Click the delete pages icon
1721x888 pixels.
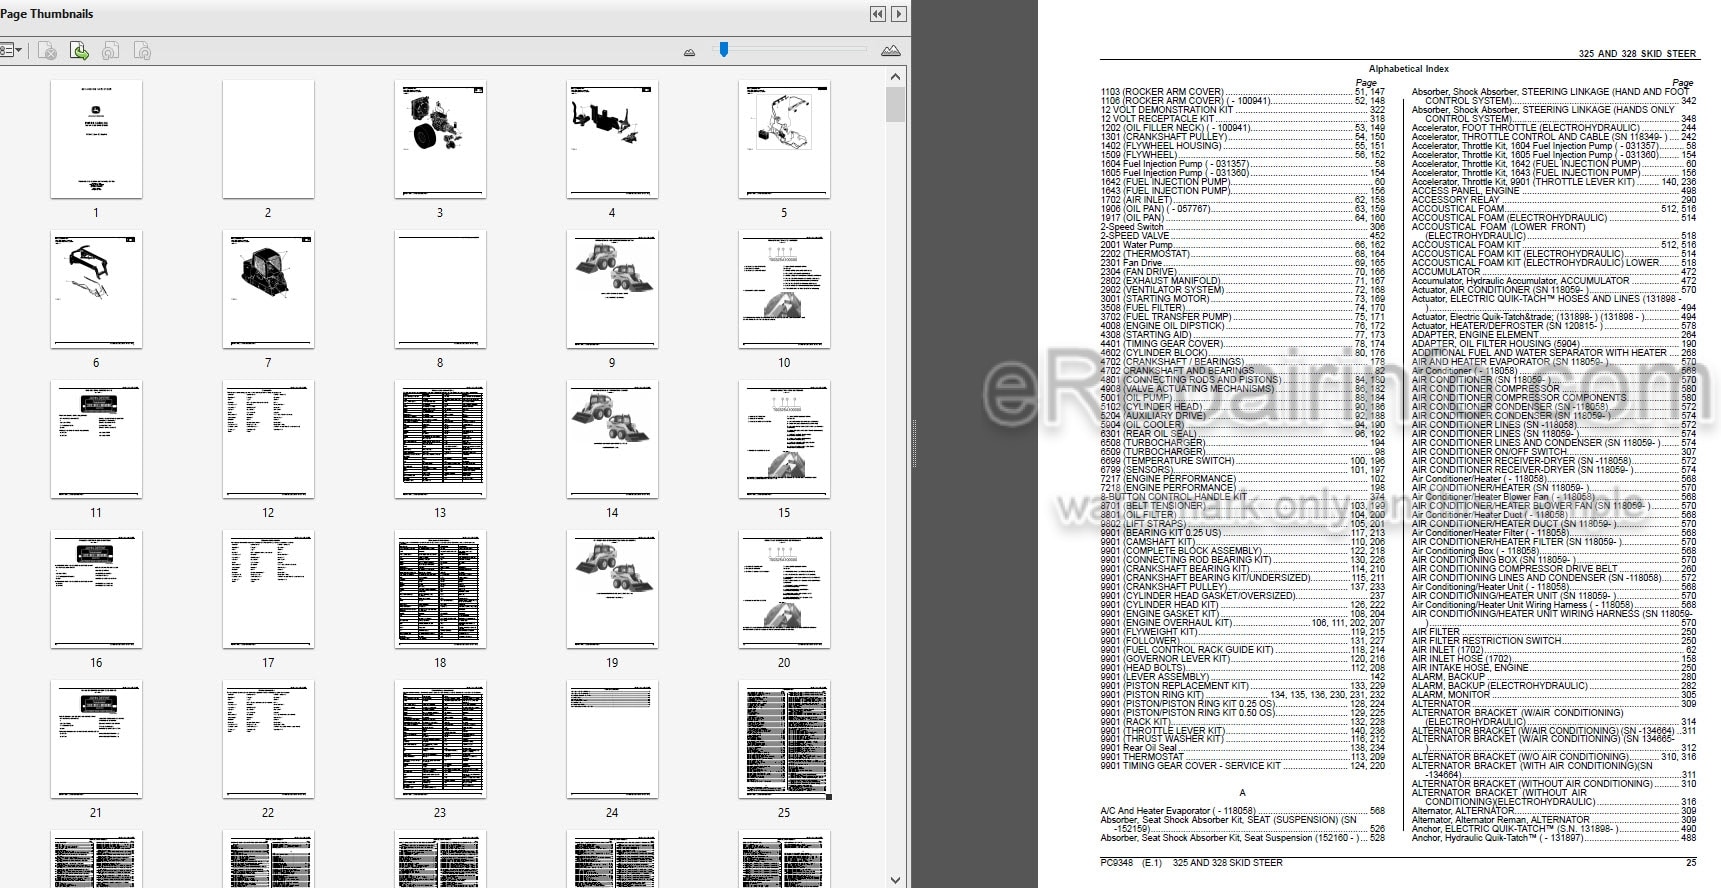[x=47, y=51]
